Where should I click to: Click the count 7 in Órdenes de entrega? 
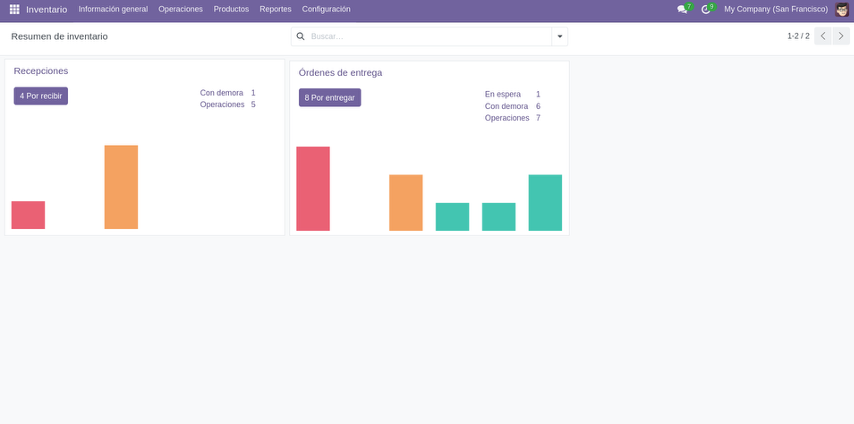pos(538,118)
